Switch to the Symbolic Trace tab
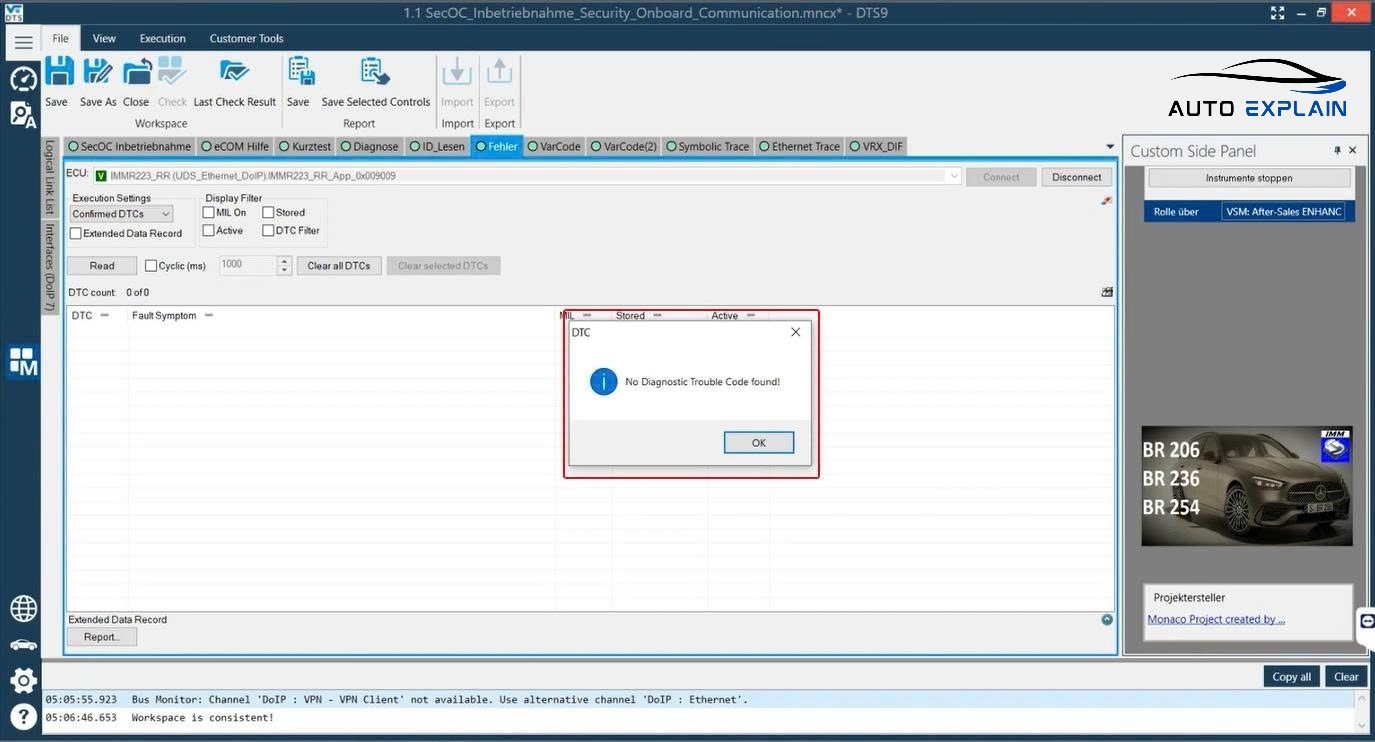Image resolution: width=1375 pixels, height=742 pixels. pyautogui.click(x=712, y=147)
